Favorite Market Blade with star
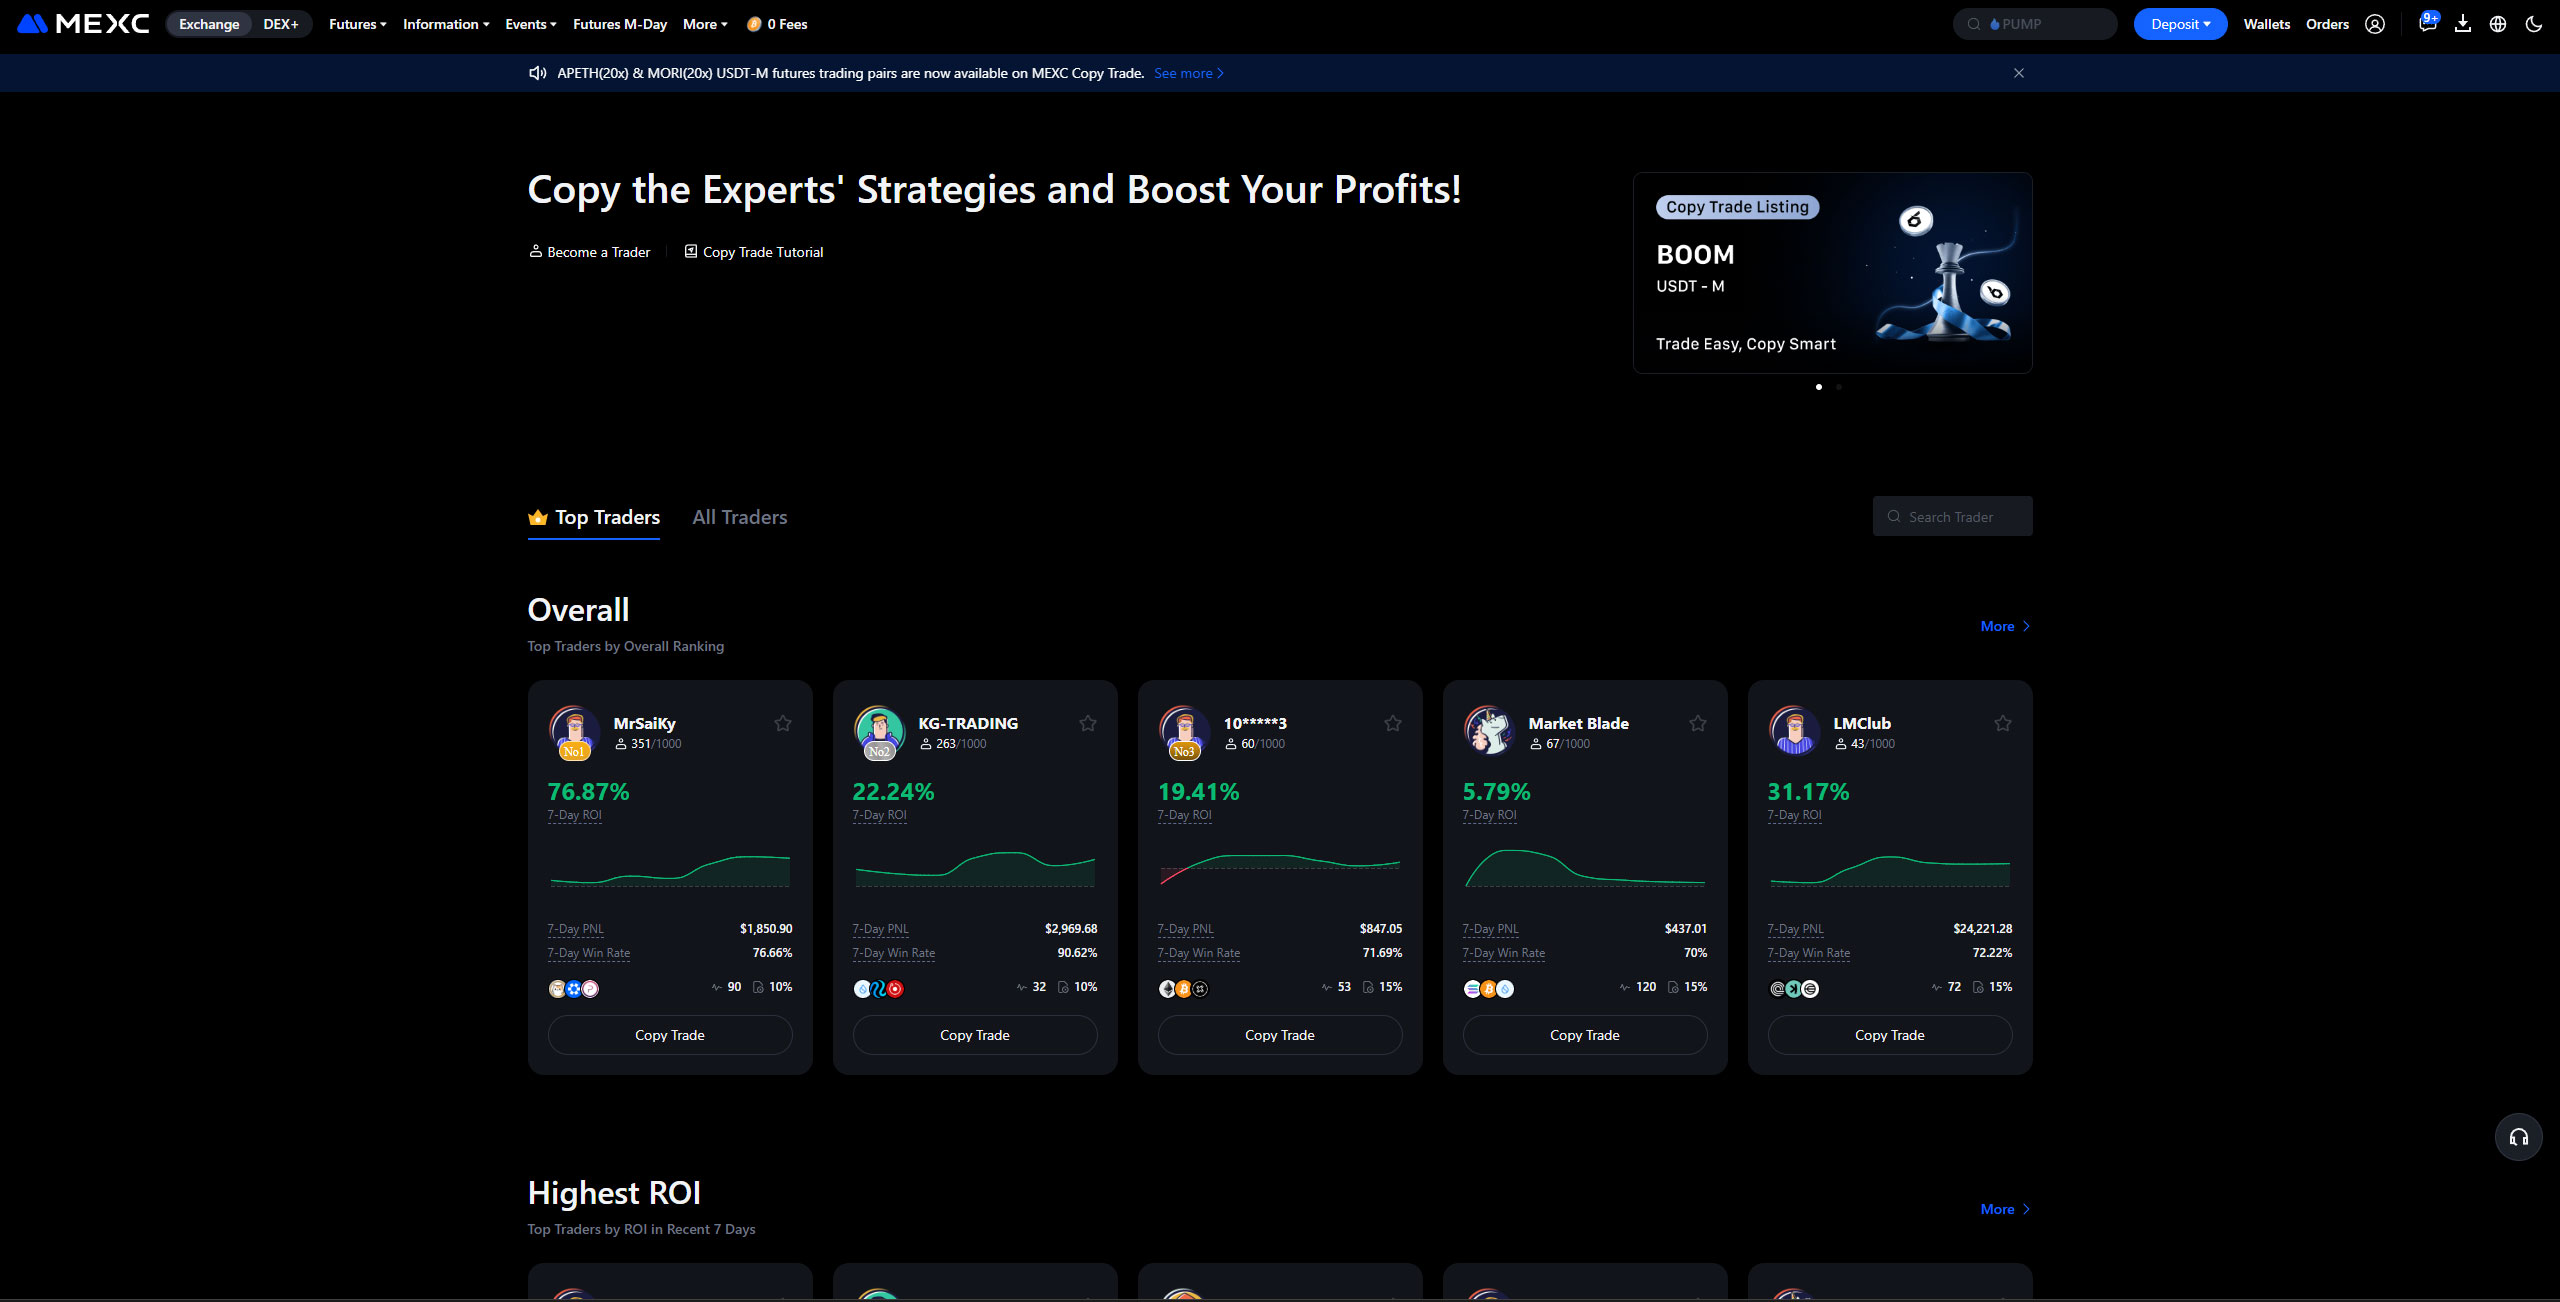The height and width of the screenshot is (1302, 2560). (x=1698, y=723)
